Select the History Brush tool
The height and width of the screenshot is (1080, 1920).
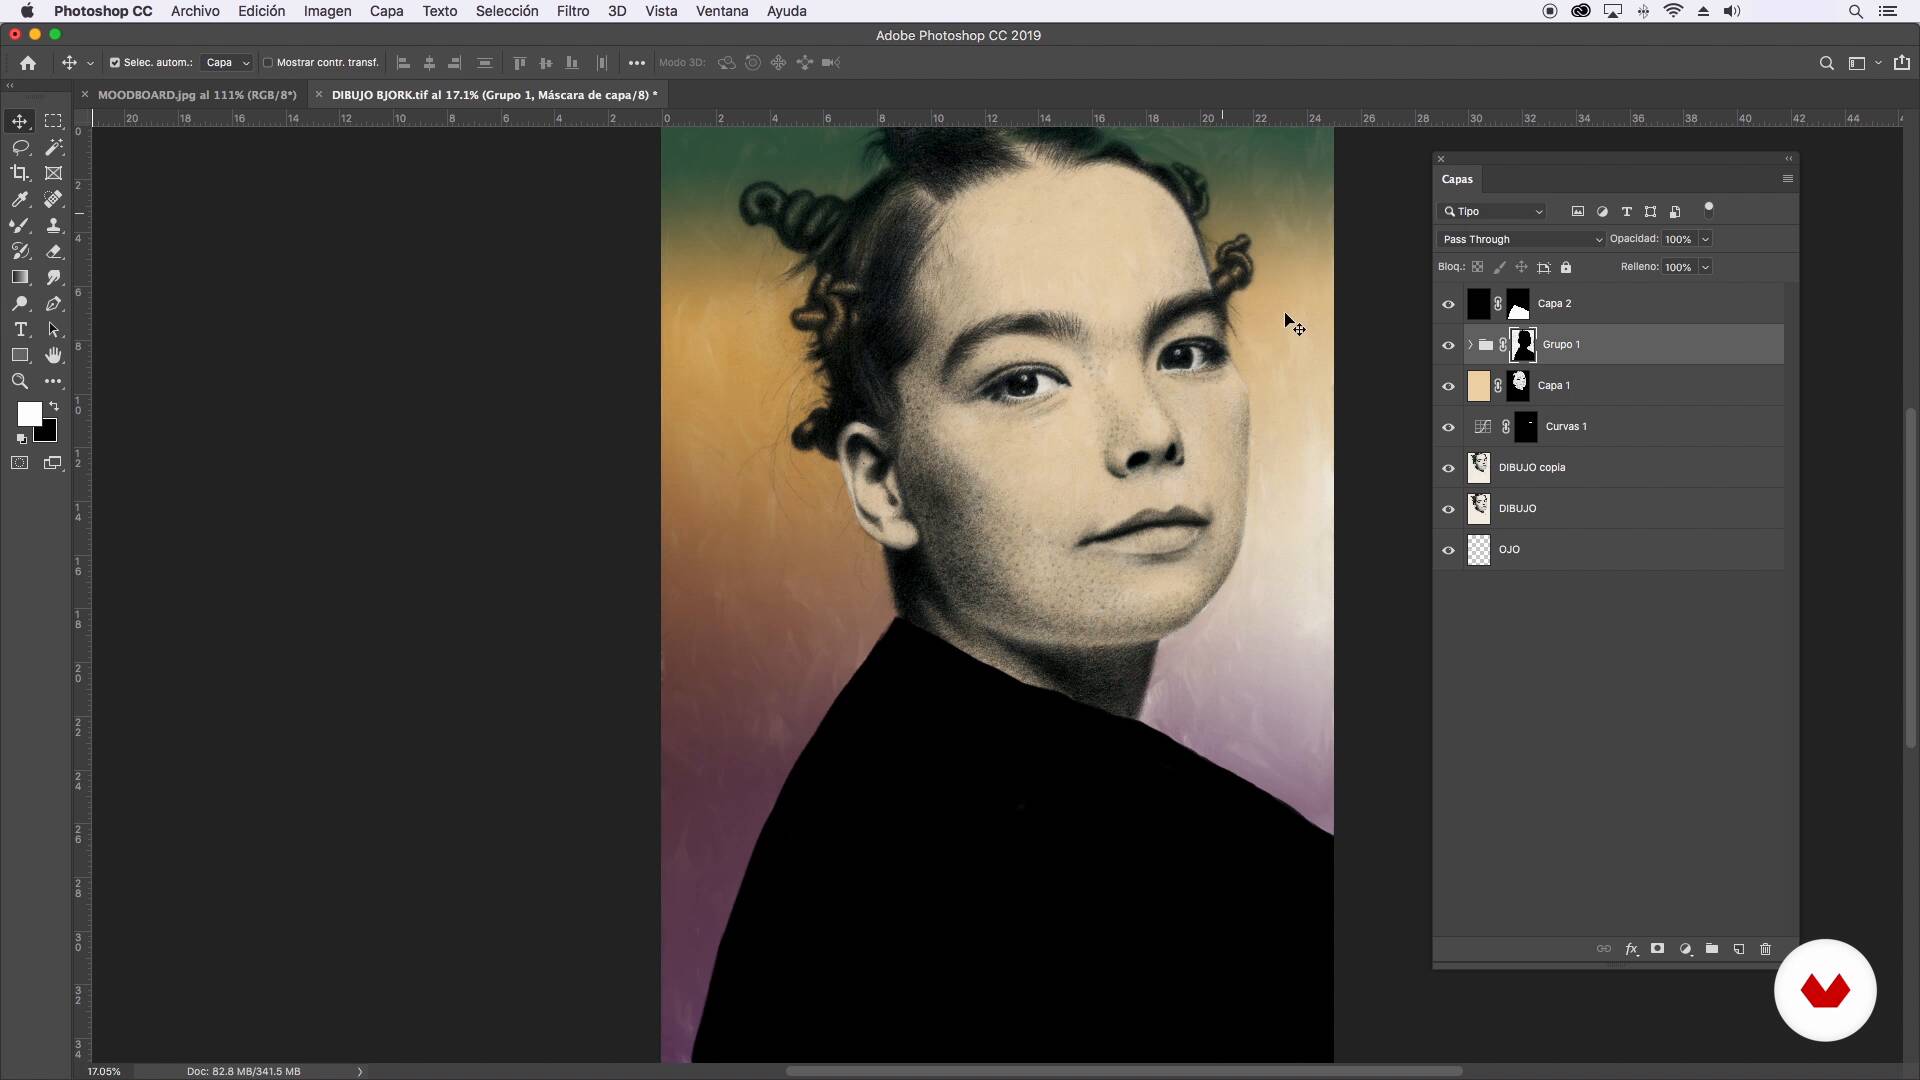[x=20, y=251]
